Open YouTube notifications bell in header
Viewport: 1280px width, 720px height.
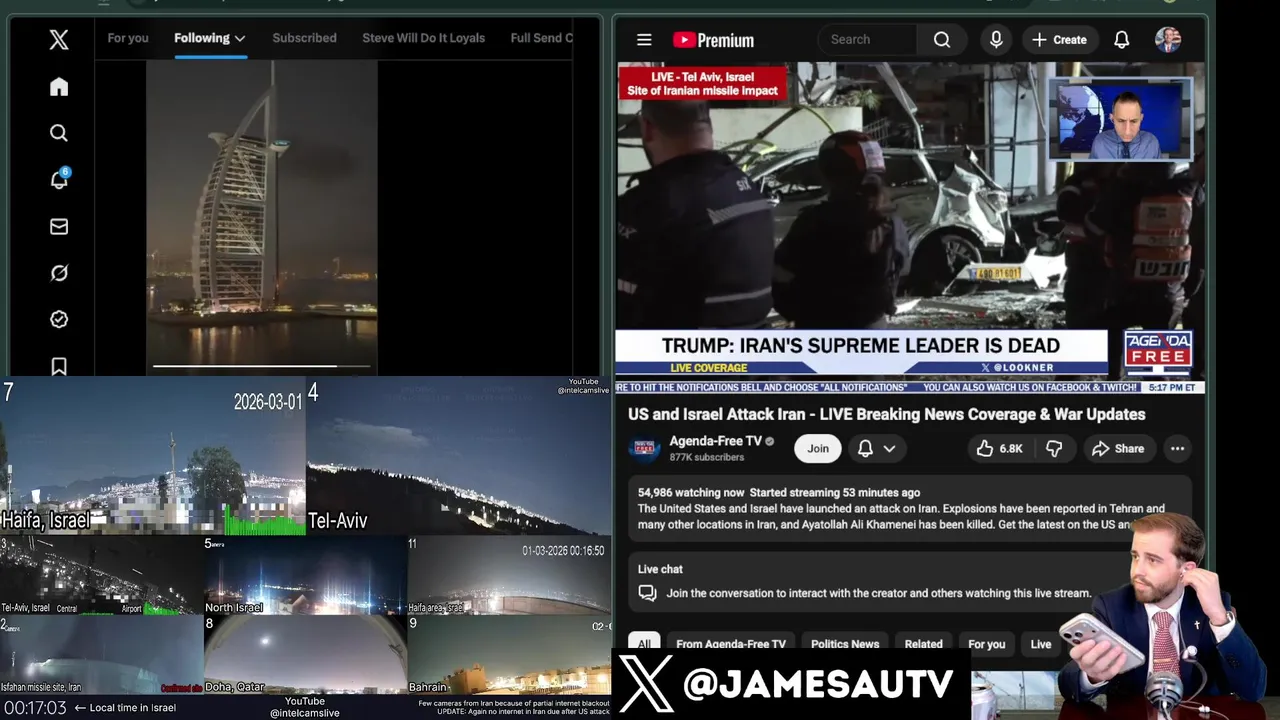coord(1122,40)
